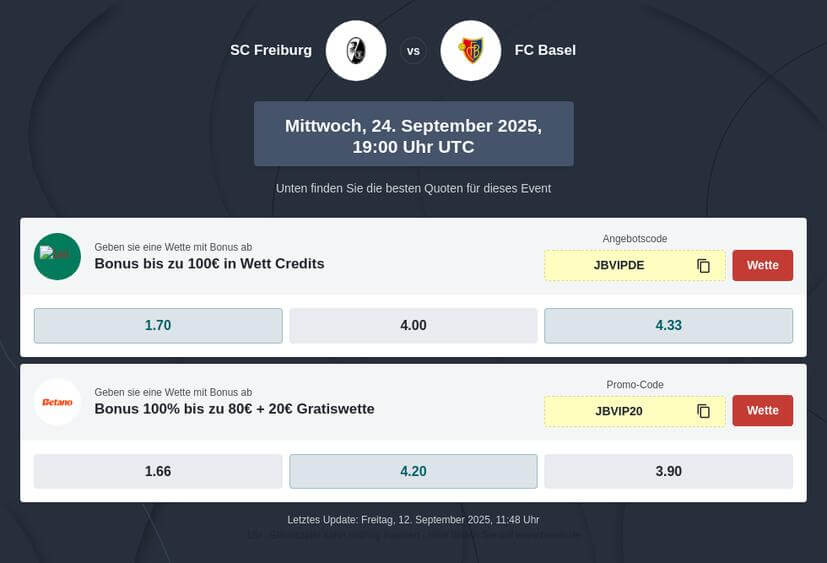Open the 100€ Wett Credits bonus offer
827x563 pixels.
(209, 264)
